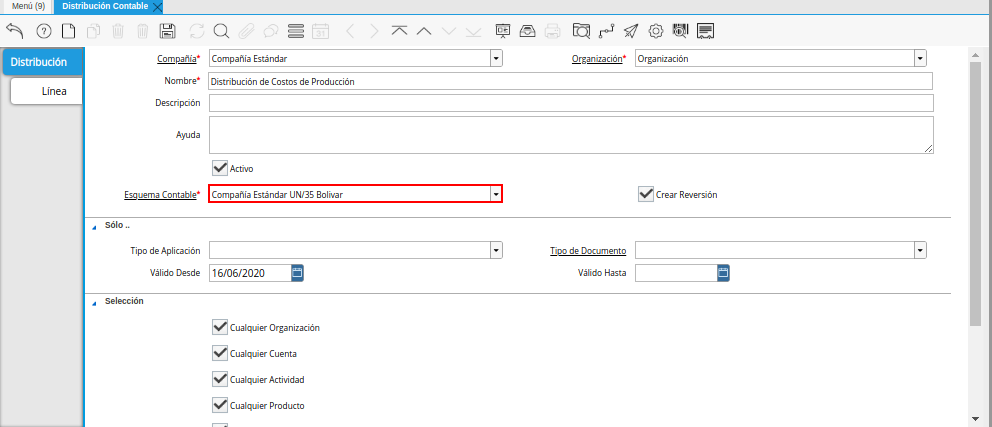The height and width of the screenshot is (427, 992).
Task: Open the Compañía dropdown arrow
Action: tap(497, 59)
